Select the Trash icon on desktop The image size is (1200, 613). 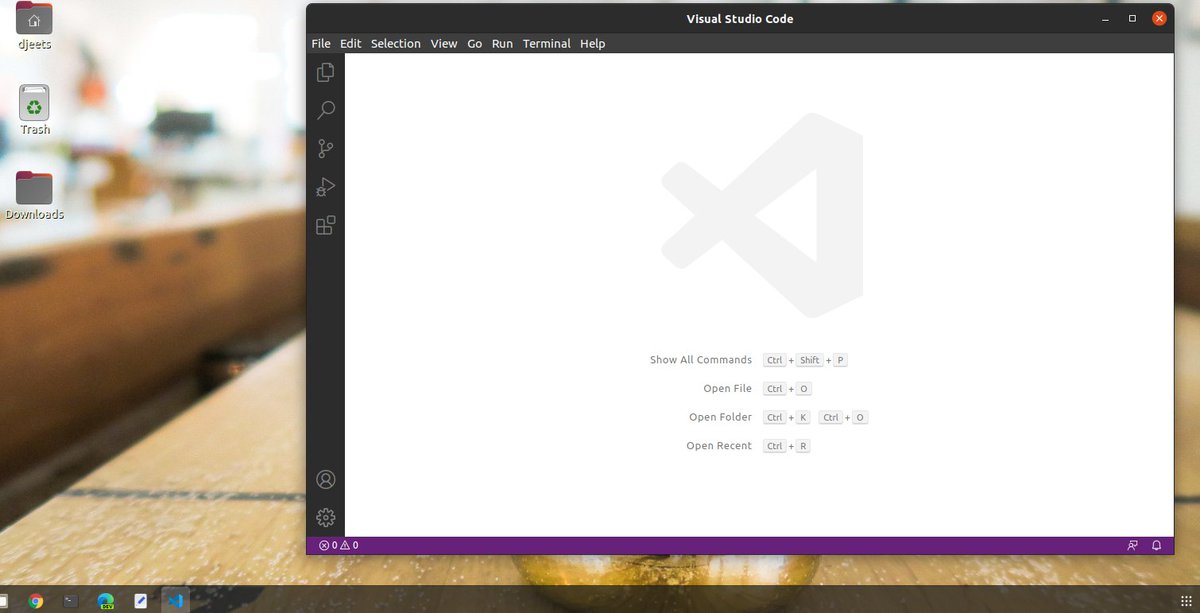35,110
